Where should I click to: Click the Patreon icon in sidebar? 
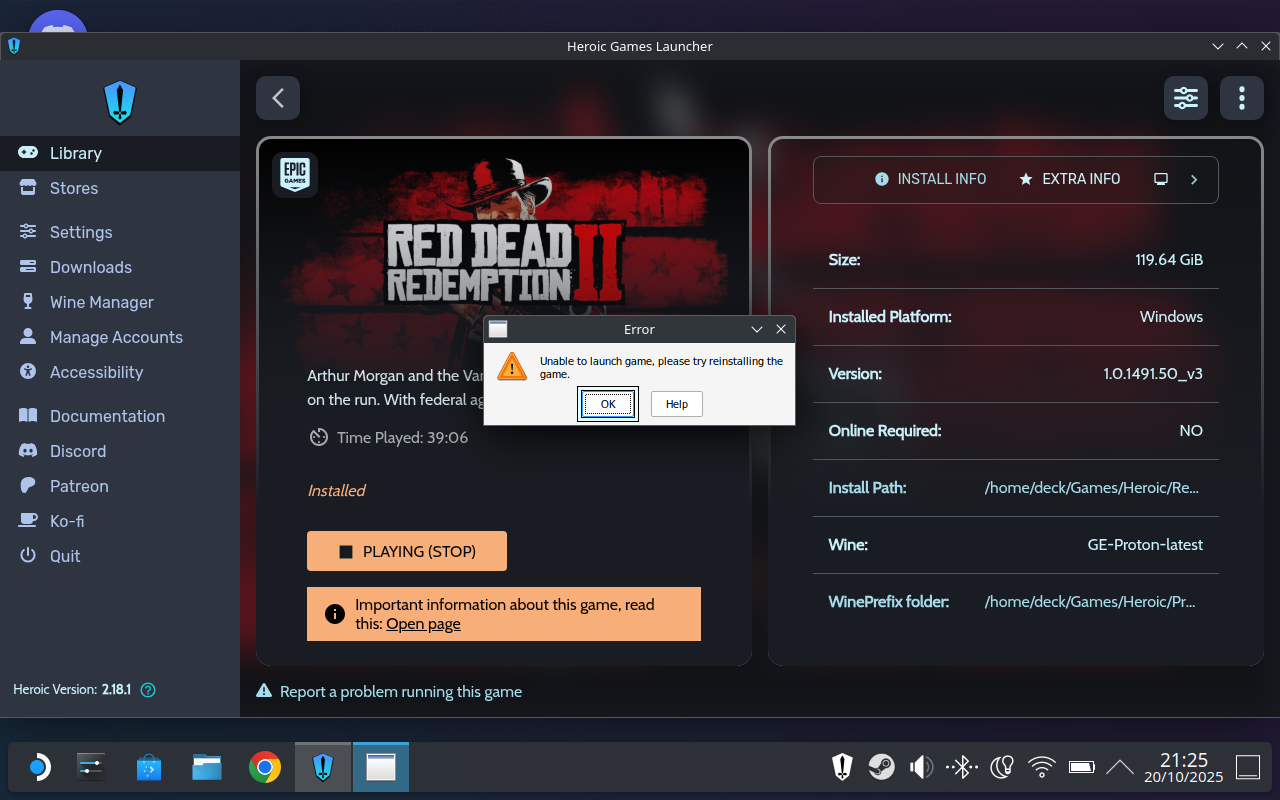click(28, 486)
